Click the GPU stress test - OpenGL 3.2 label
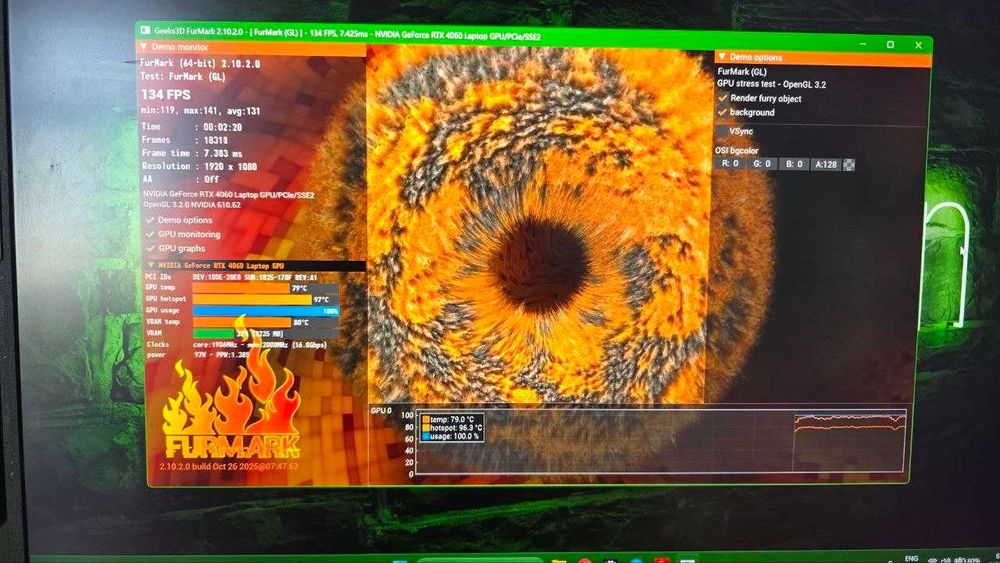Image resolution: width=1000 pixels, height=563 pixels. (771, 84)
